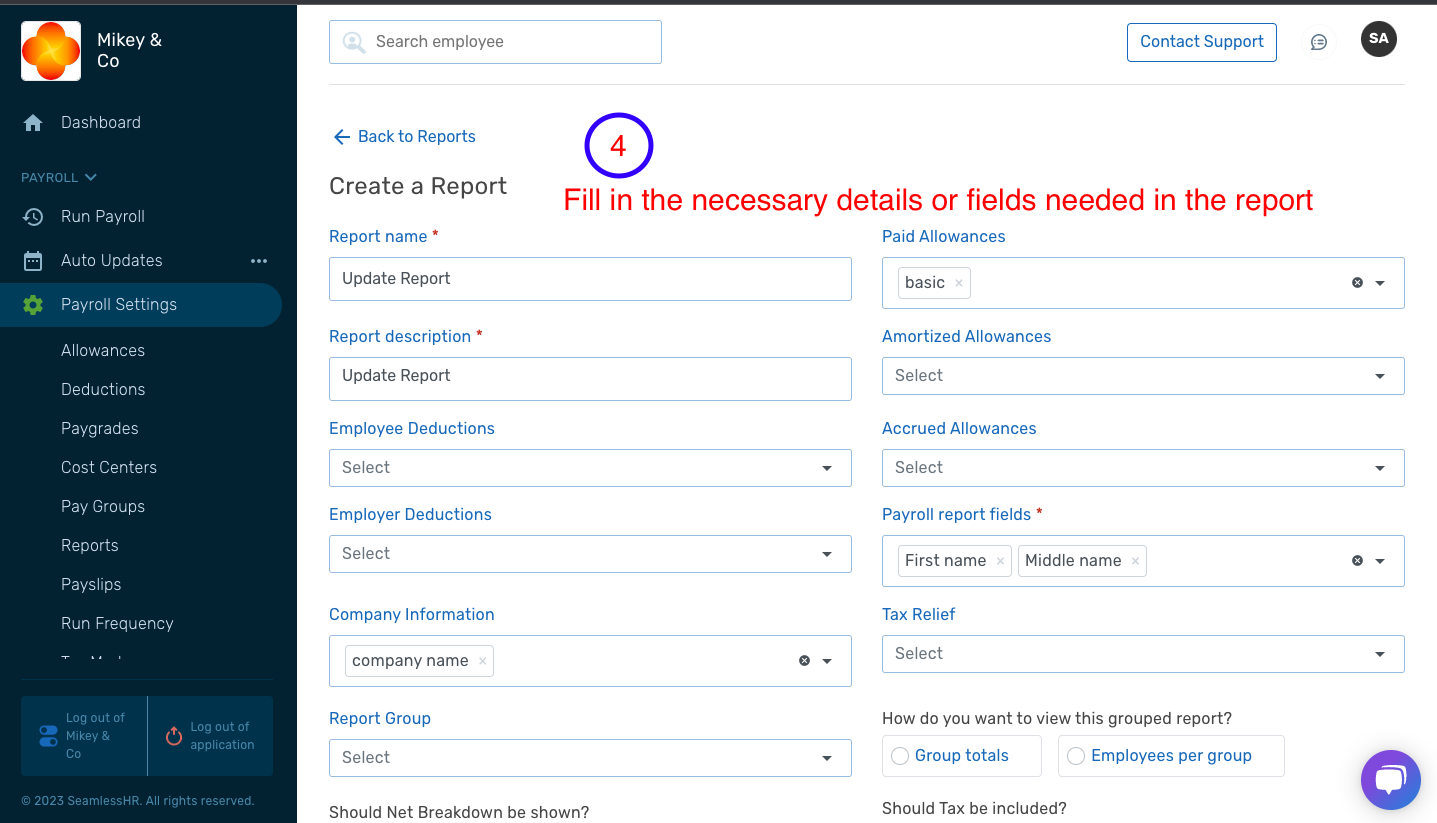The height and width of the screenshot is (823, 1437).
Task: Follow the Back to Reports link
Action: click(403, 136)
